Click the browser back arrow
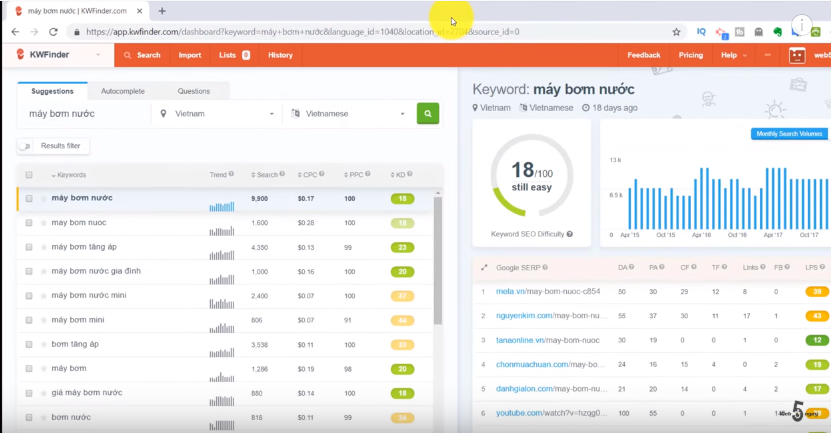Image resolution: width=831 pixels, height=433 pixels. (x=15, y=32)
